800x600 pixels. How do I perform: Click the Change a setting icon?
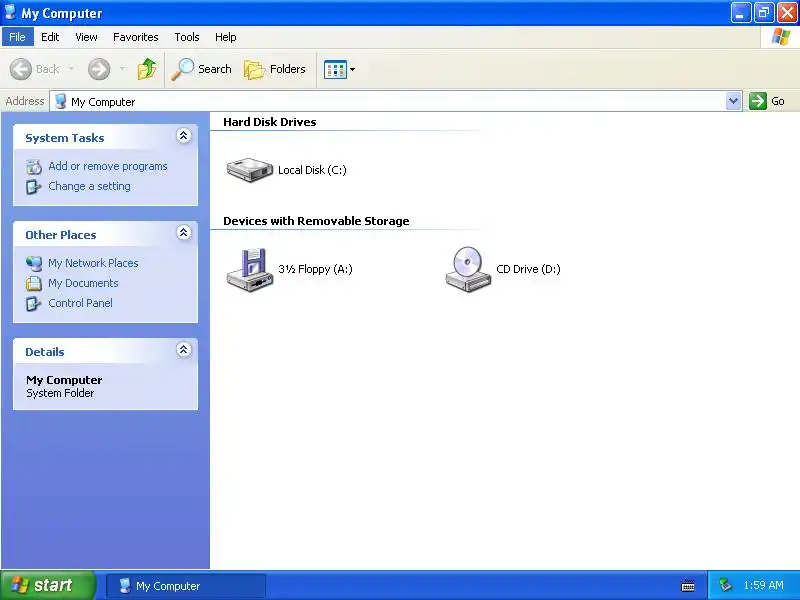[34, 187]
